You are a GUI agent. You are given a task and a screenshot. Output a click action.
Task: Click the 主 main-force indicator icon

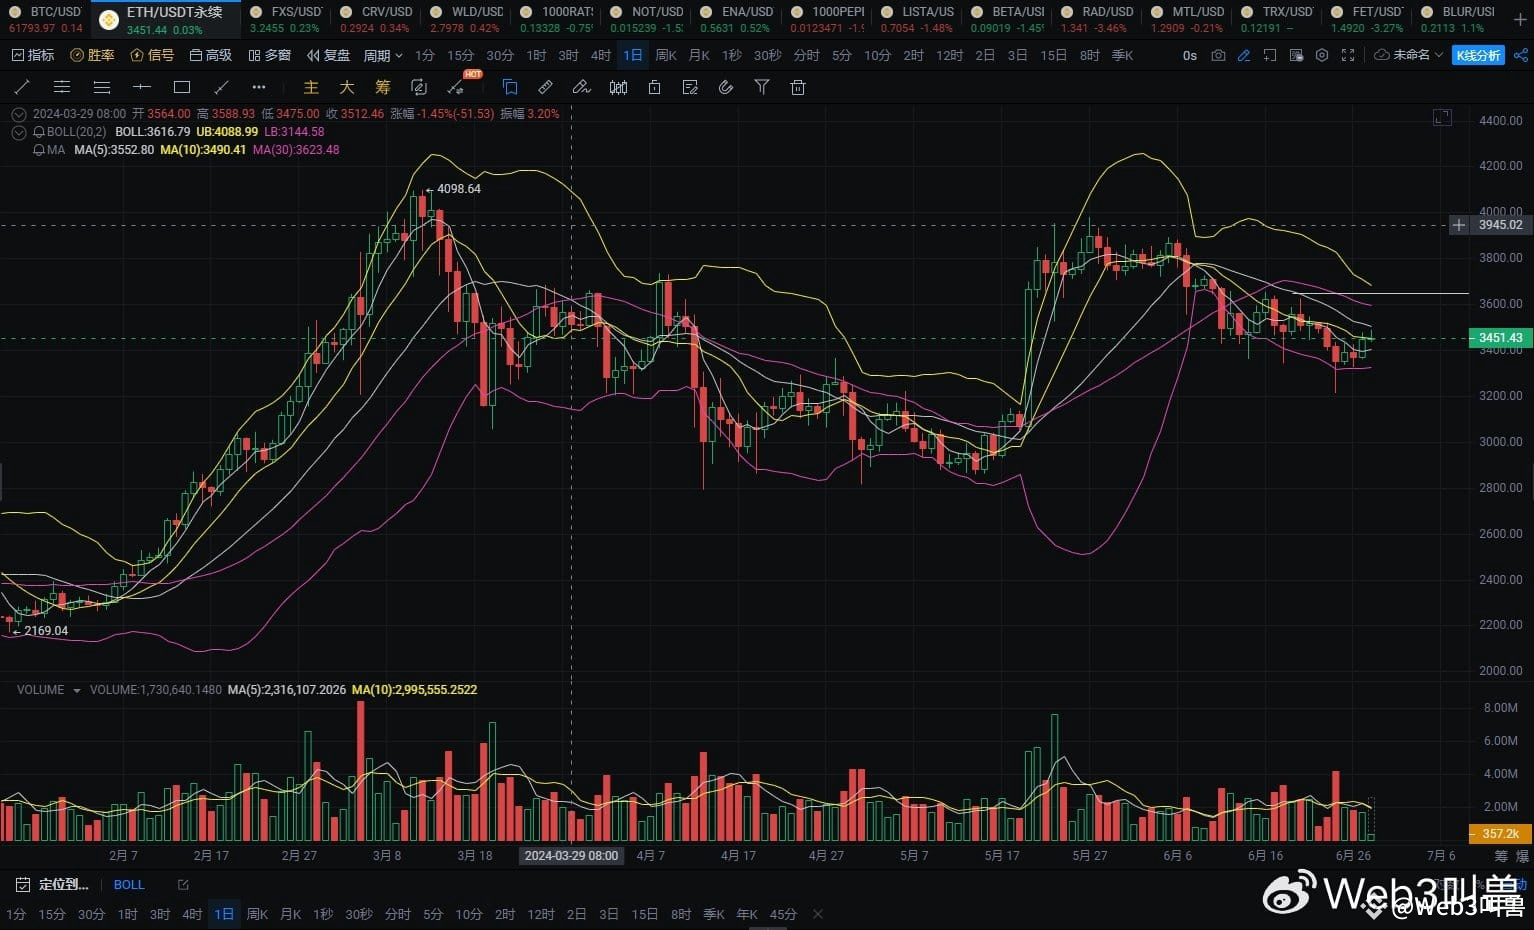point(311,88)
